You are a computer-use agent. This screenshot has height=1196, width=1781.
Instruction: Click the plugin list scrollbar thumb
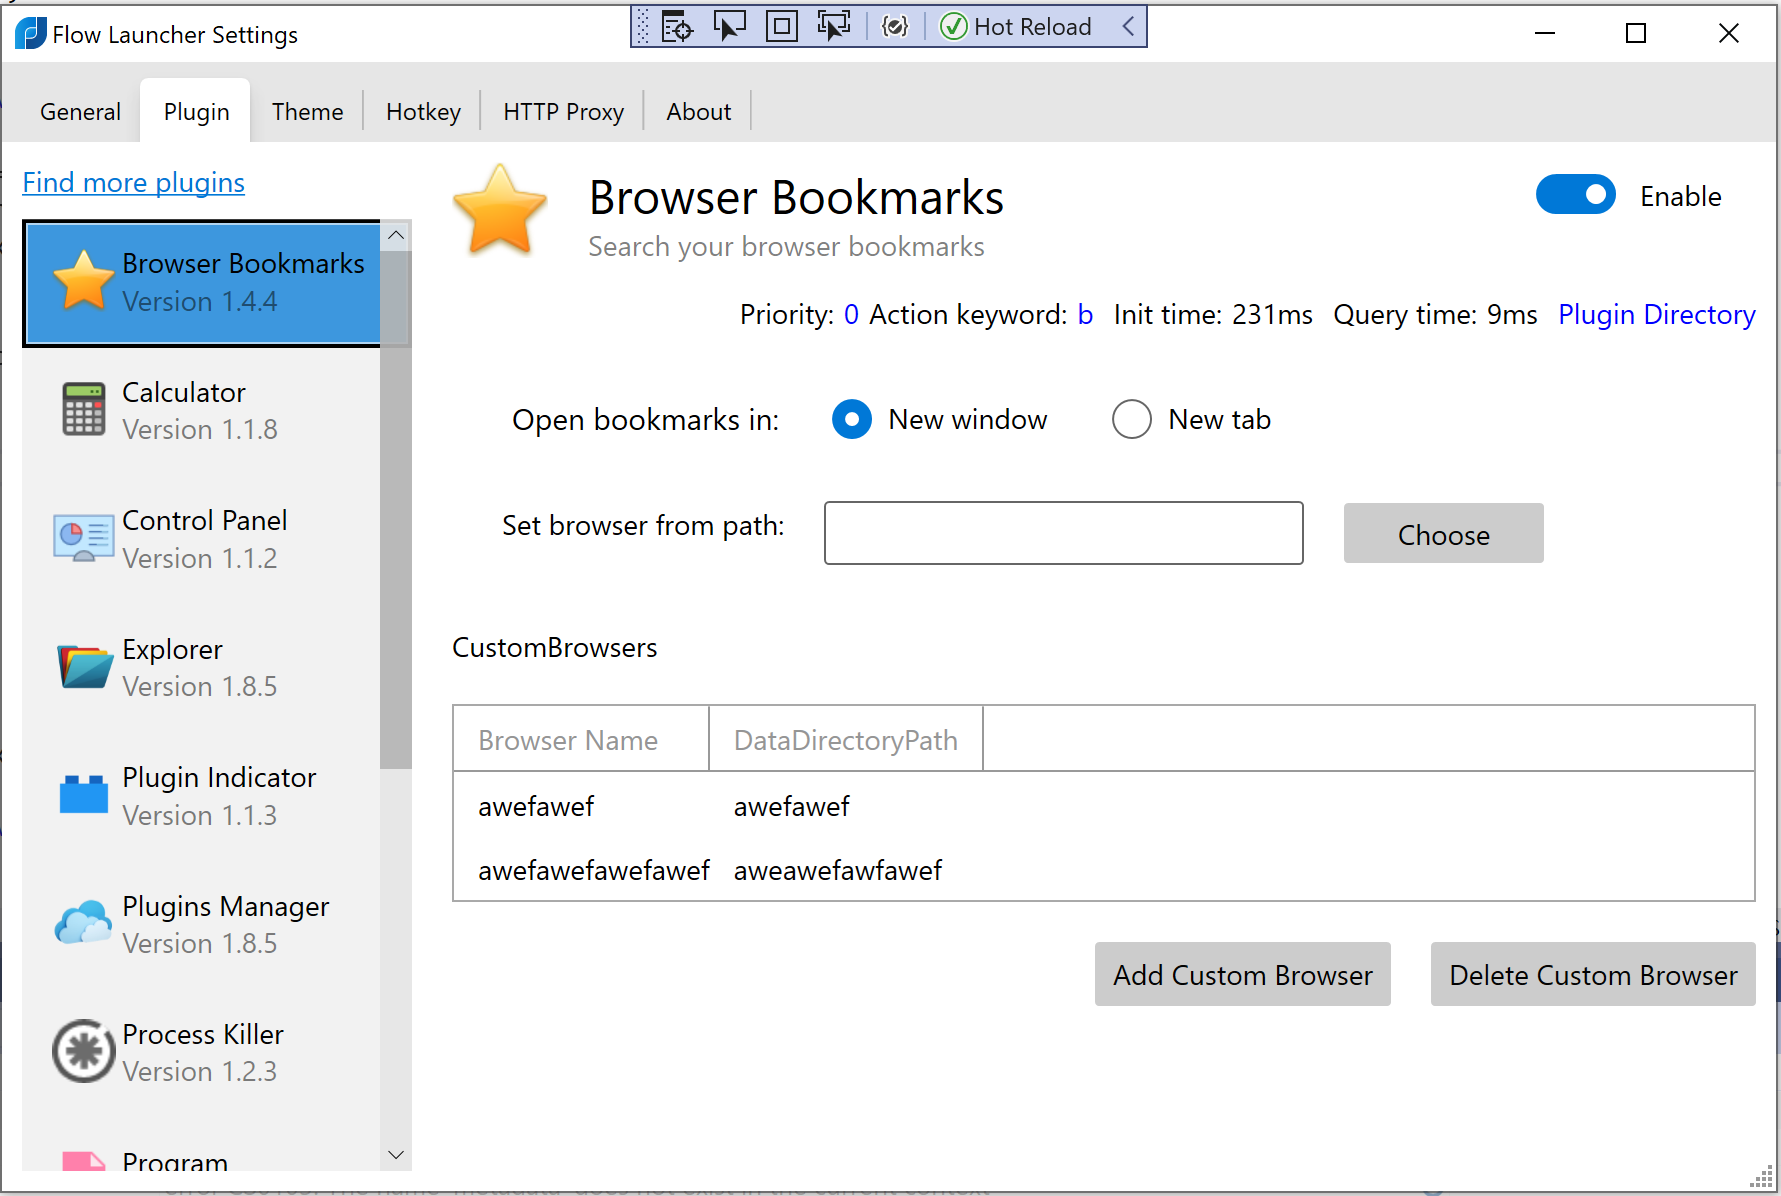tap(396, 510)
